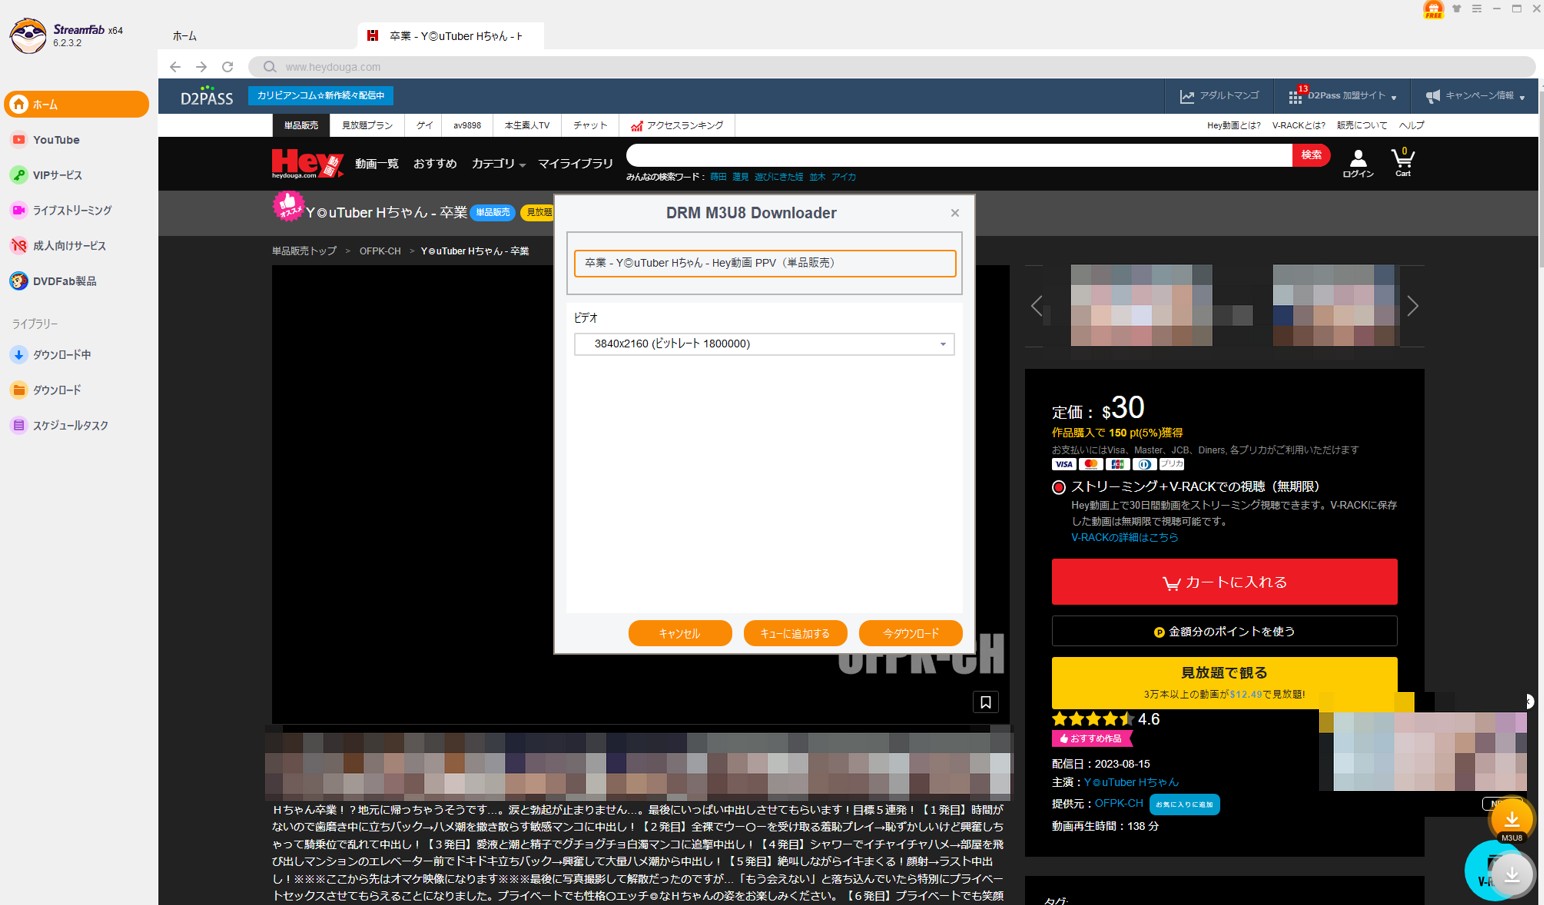Click the StreamFab sloth logo
The image size is (1544, 905).
[x=28, y=35]
